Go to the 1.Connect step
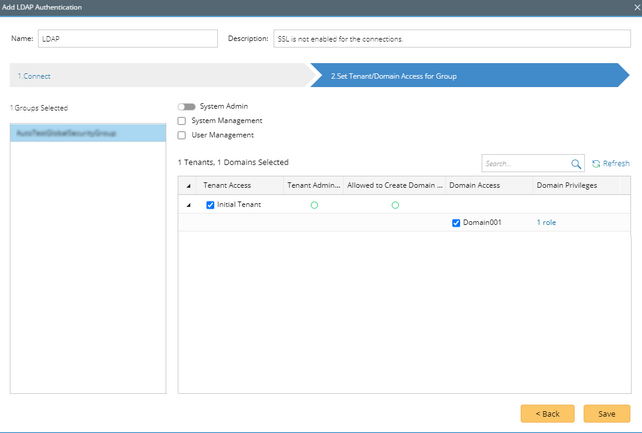The width and height of the screenshot is (642, 433). coord(35,76)
